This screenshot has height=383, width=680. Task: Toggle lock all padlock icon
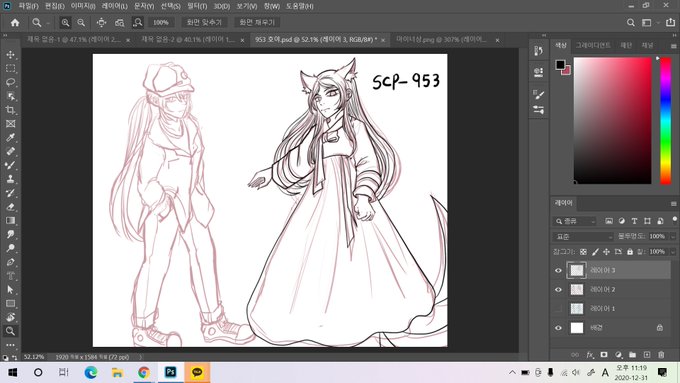tap(630, 252)
